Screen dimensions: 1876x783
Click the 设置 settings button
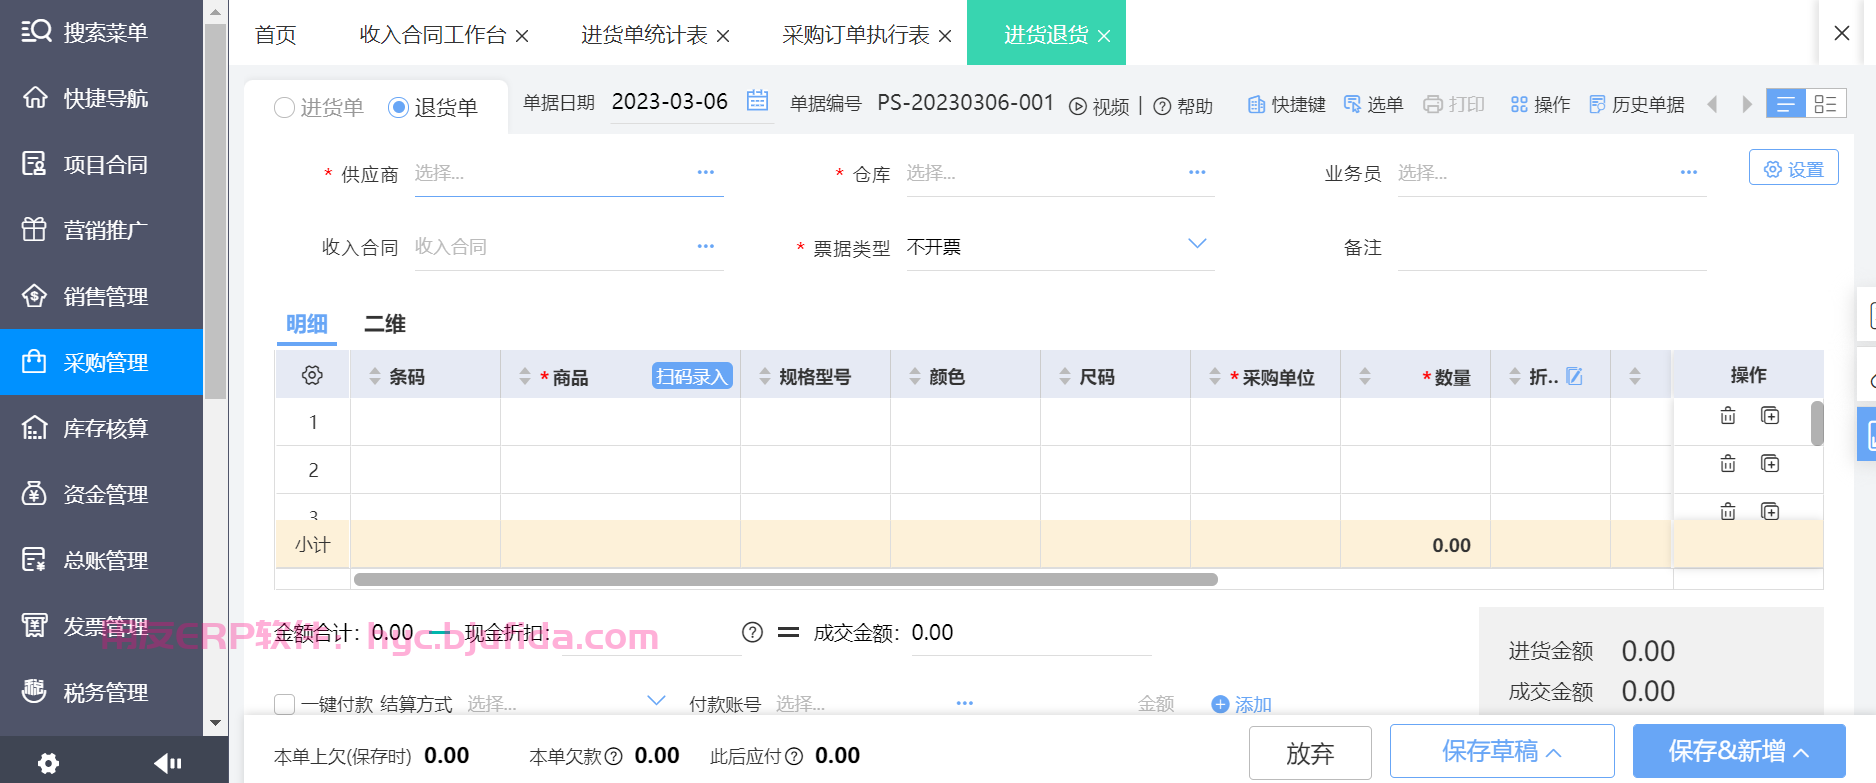pyautogui.click(x=1794, y=168)
